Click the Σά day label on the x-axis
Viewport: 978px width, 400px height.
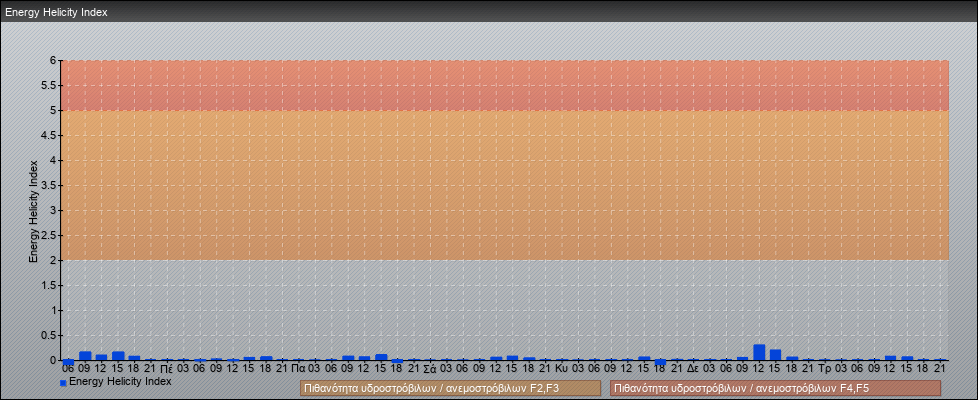[x=430, y=369]
